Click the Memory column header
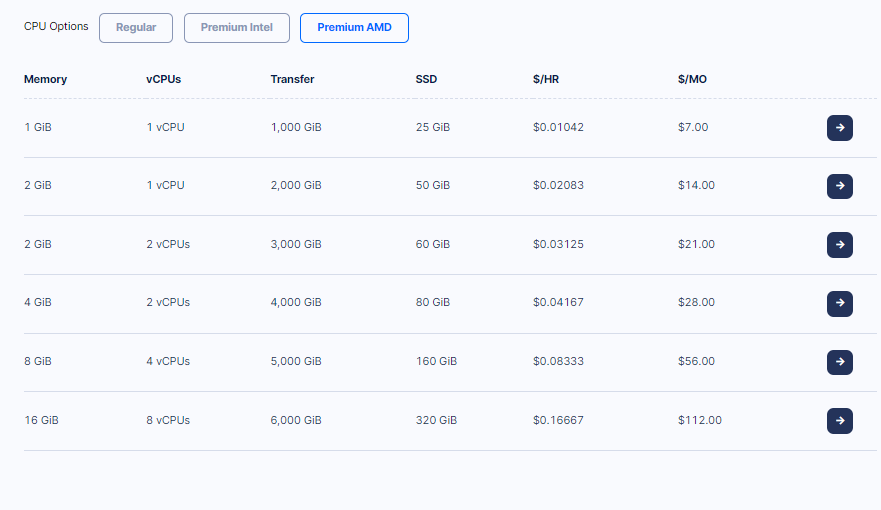Image resolution: width=881 pixels, height=510 pixels. point(46,79)
